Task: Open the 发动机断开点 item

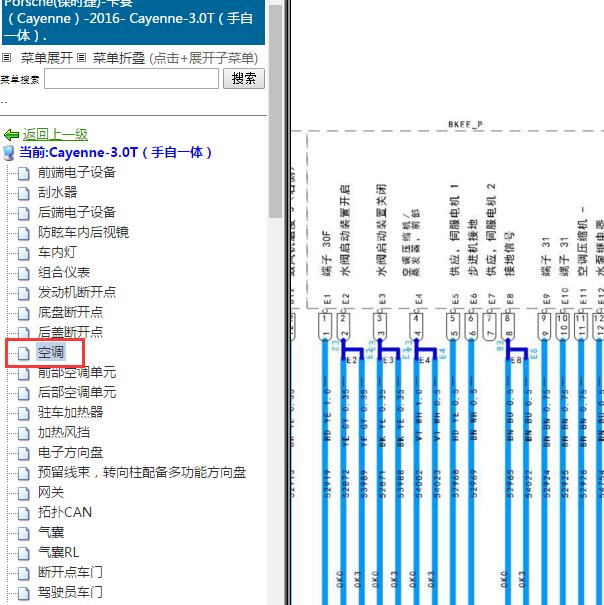Action: (77, 292)
